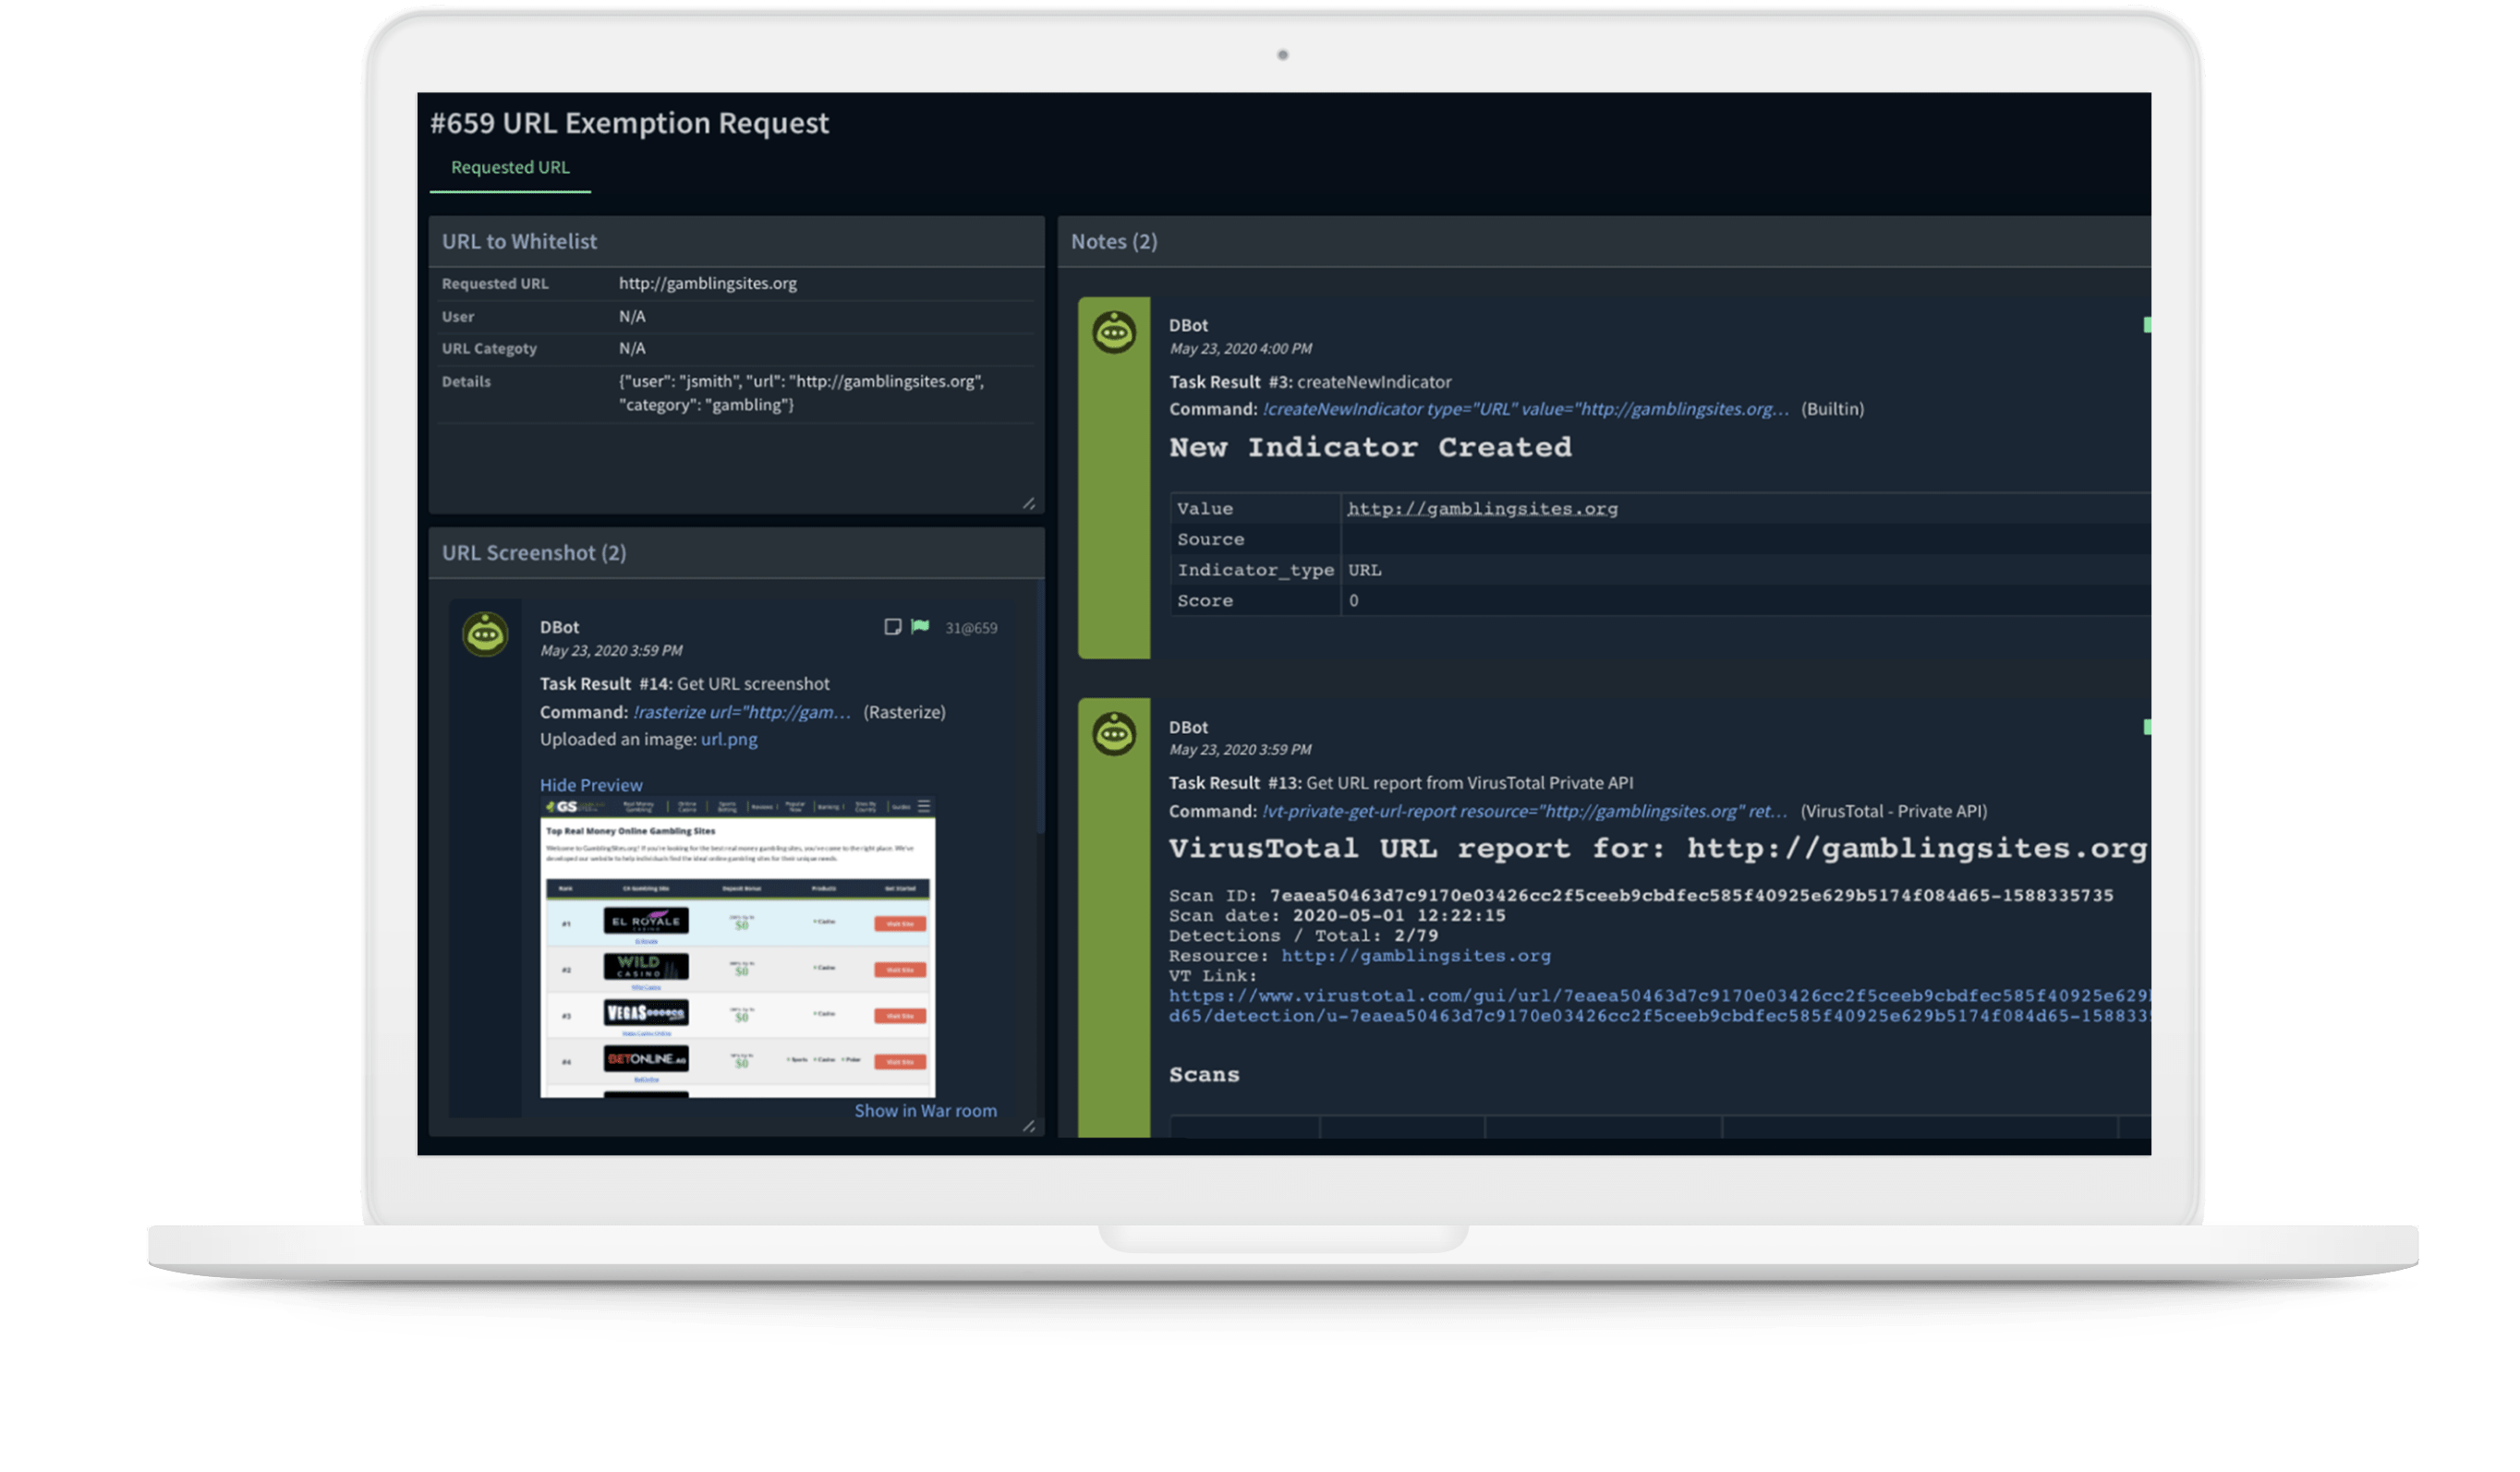Expand truncated !createNewIndicator command text

tap(1525, 409)
